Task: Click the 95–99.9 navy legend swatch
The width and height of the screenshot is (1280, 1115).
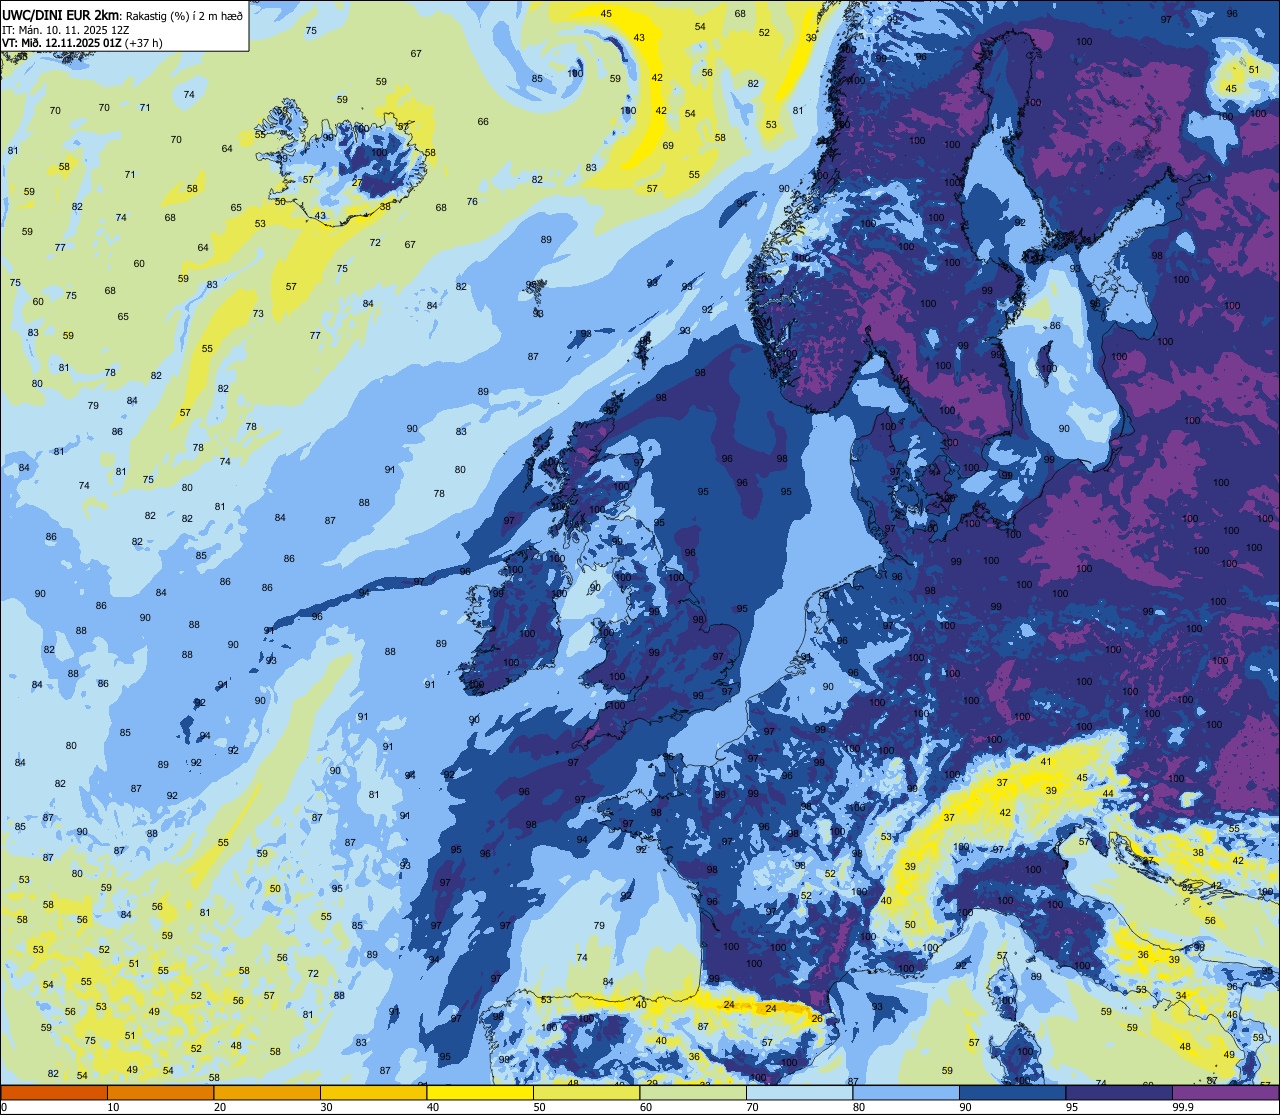Action: [1119, 1092]
